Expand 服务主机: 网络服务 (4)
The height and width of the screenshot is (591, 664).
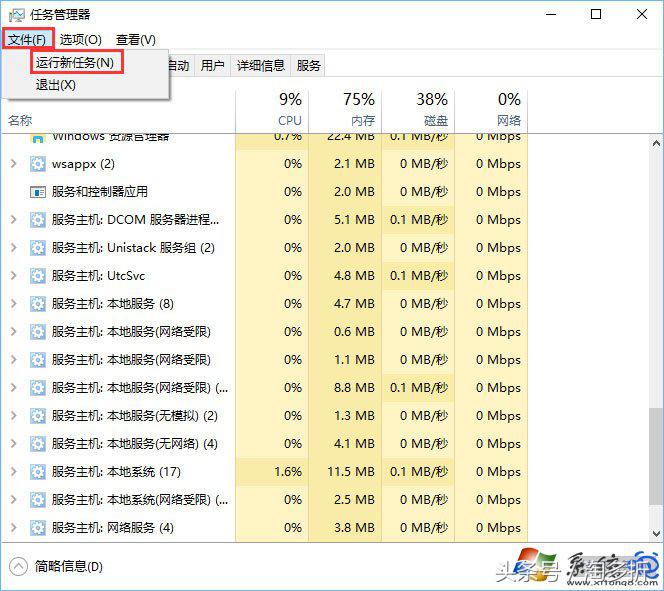coord(14,527)
